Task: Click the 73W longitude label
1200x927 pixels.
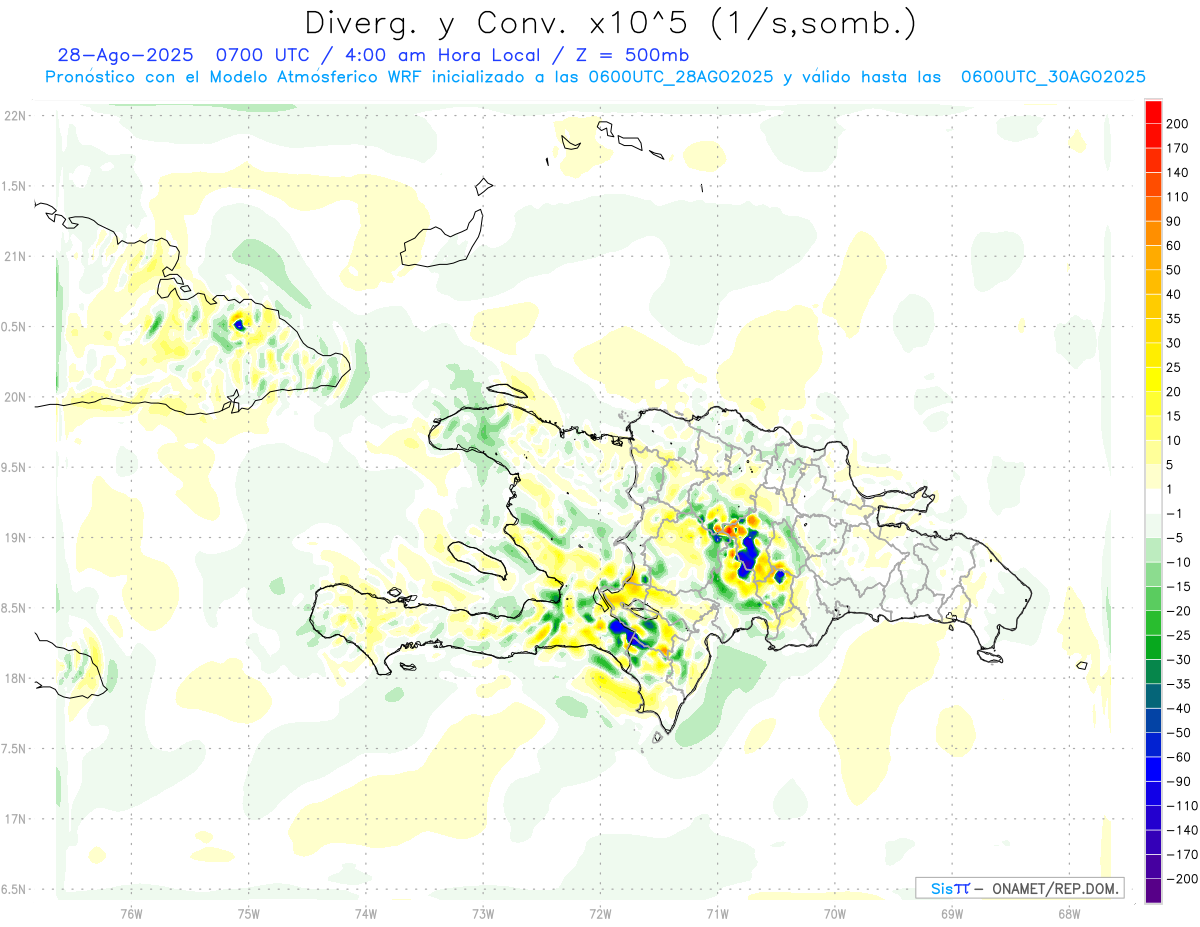Action: click(x=483, y=912)
